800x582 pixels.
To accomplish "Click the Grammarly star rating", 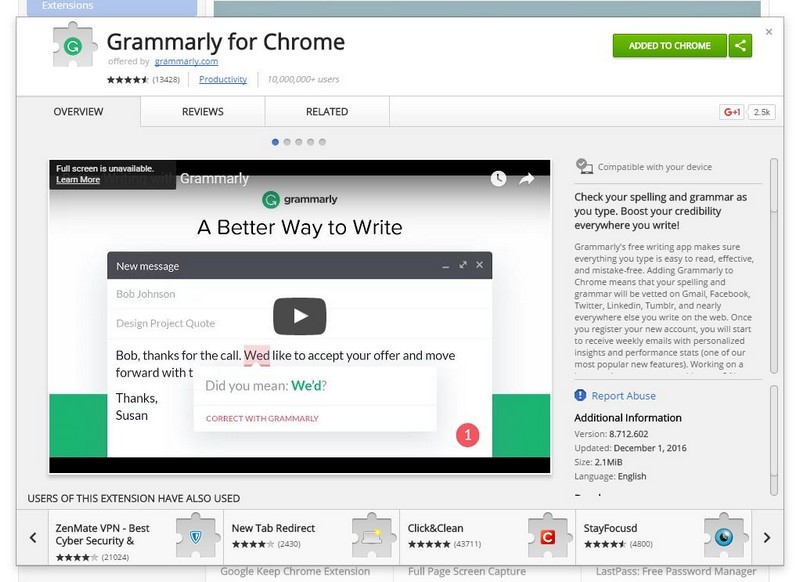I will [x=128, y=80].
